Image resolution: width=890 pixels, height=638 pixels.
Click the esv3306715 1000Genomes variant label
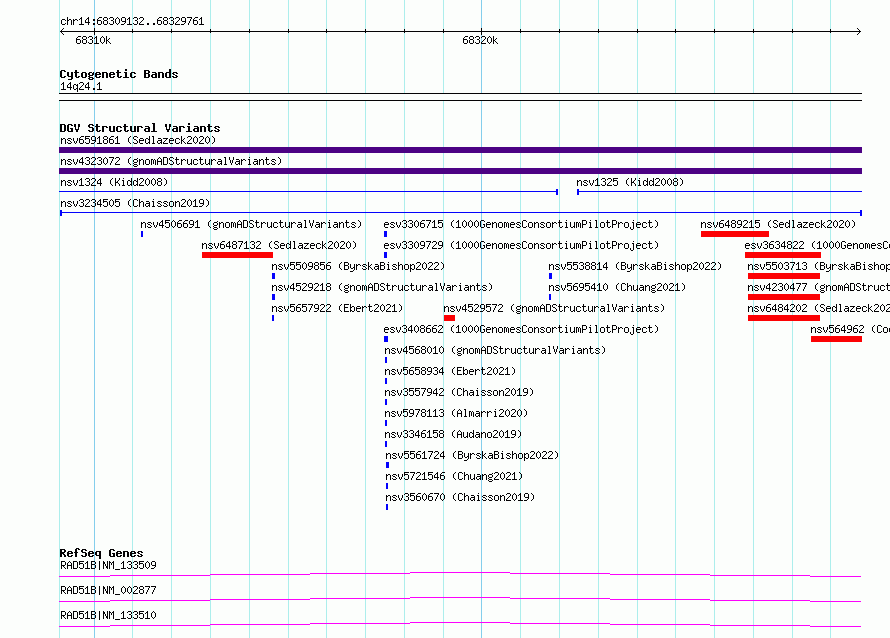tap(521, 224)
